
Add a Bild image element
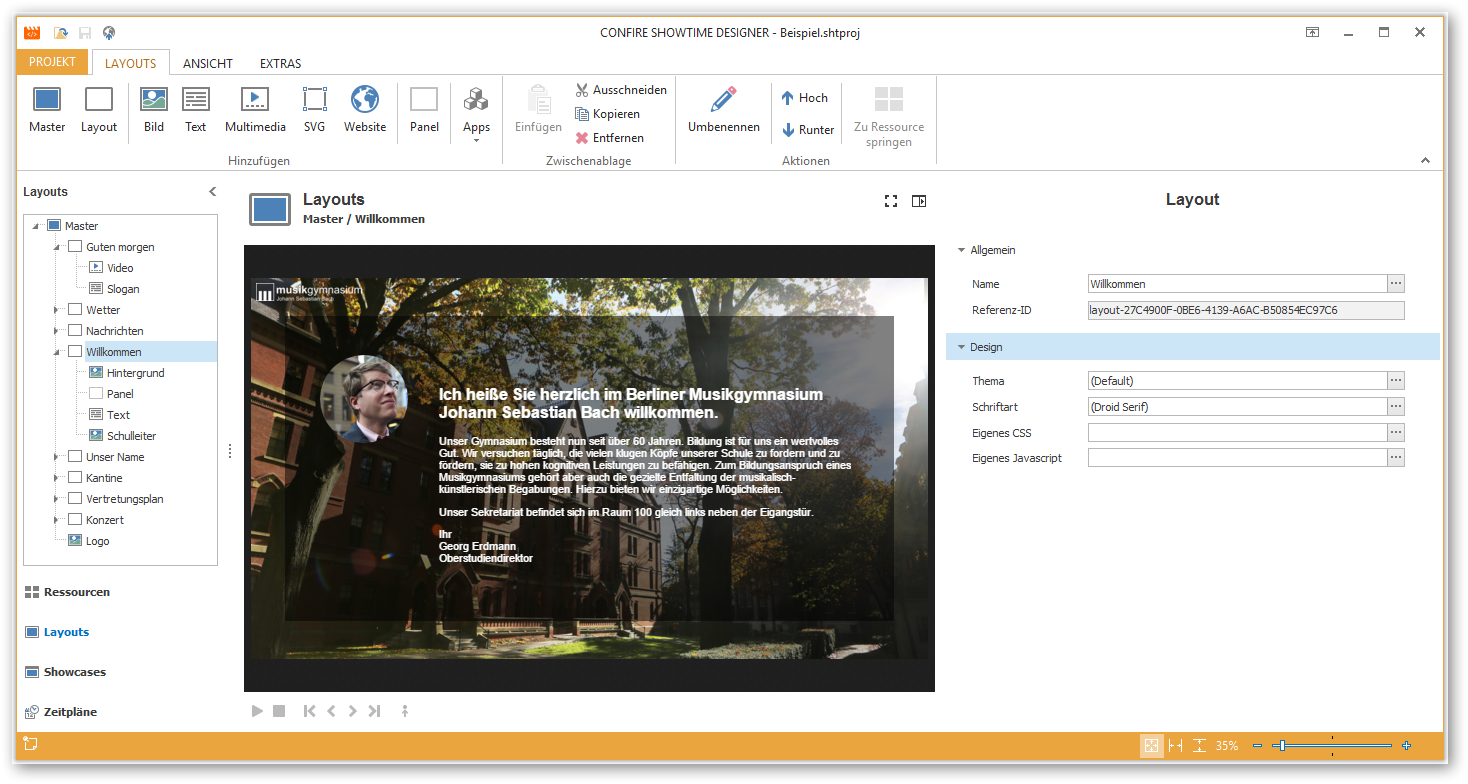(153, 110)
